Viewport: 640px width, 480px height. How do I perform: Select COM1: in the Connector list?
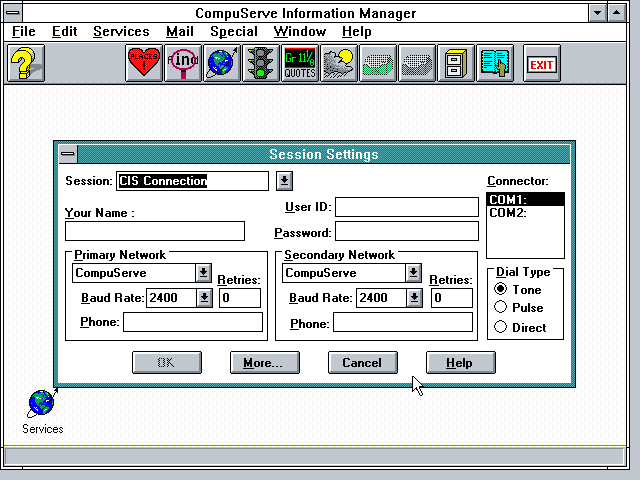[x=525, y=200]
